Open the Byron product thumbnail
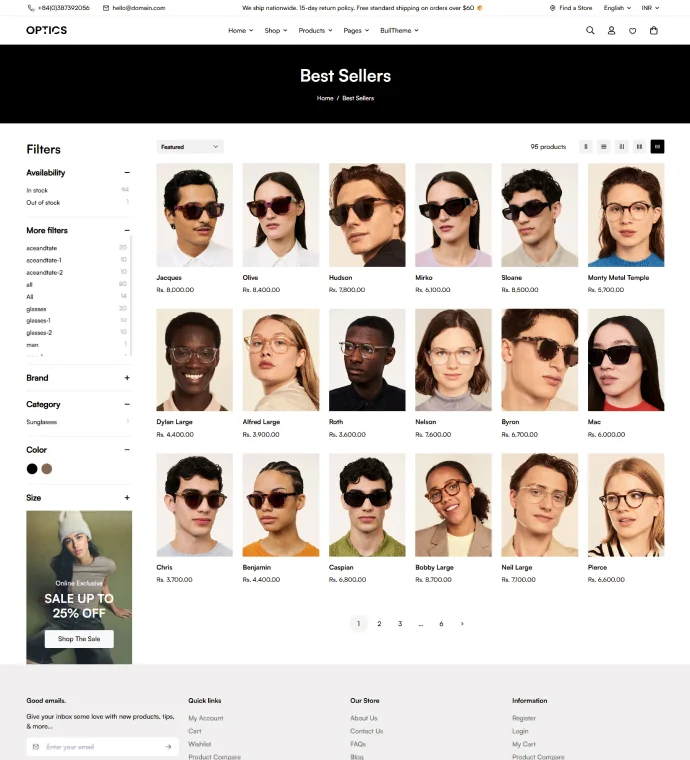 coord(539,360)
